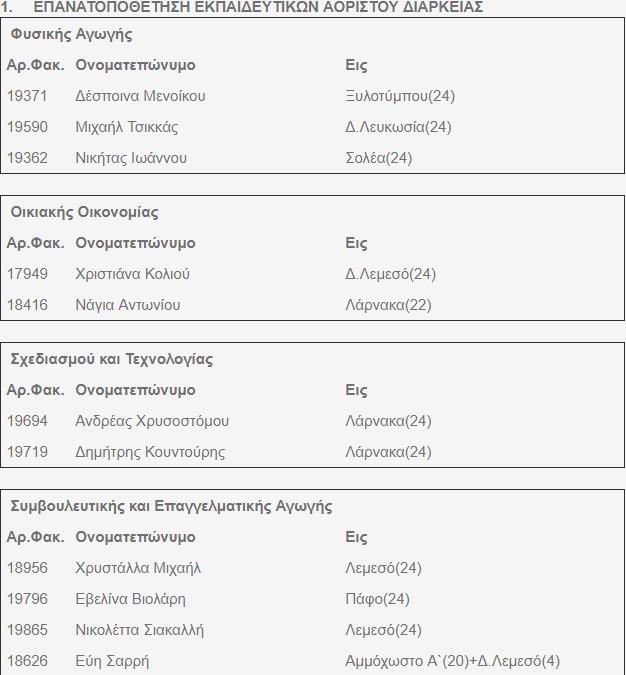
Task: Select name Χριστιάνα Κολιού
Action: (132, 274)
